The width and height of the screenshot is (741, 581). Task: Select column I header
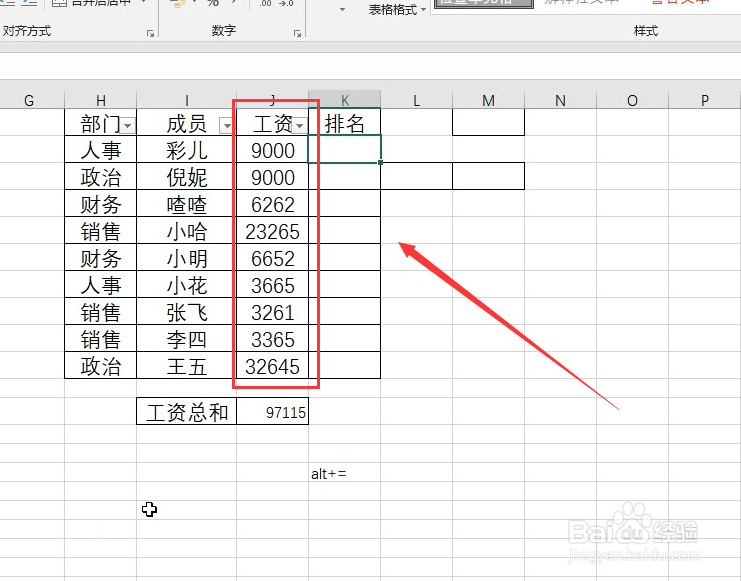tap(187, 100)
